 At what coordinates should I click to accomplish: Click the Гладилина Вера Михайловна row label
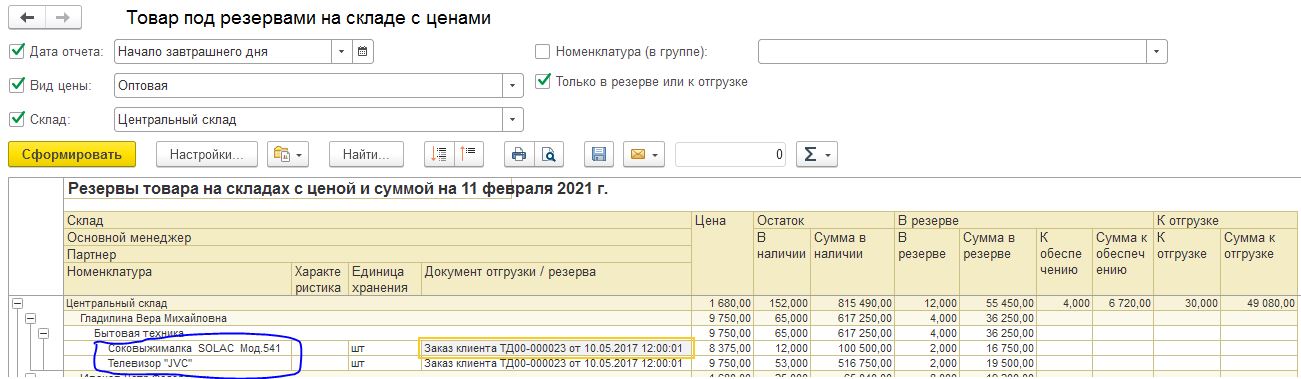(x=152, y=317)
